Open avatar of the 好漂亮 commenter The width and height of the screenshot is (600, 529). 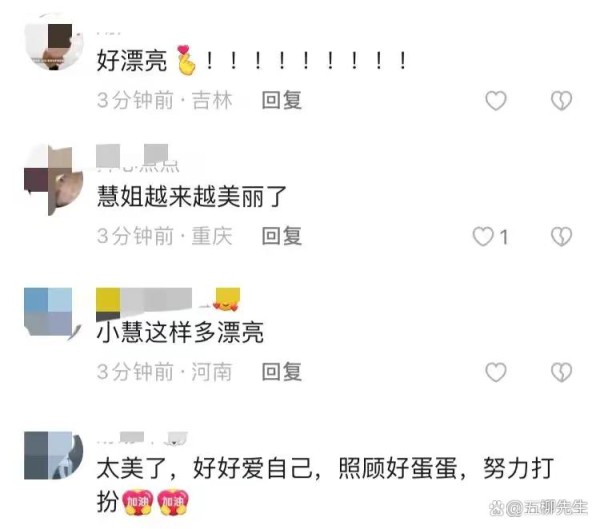coord(54,42)
